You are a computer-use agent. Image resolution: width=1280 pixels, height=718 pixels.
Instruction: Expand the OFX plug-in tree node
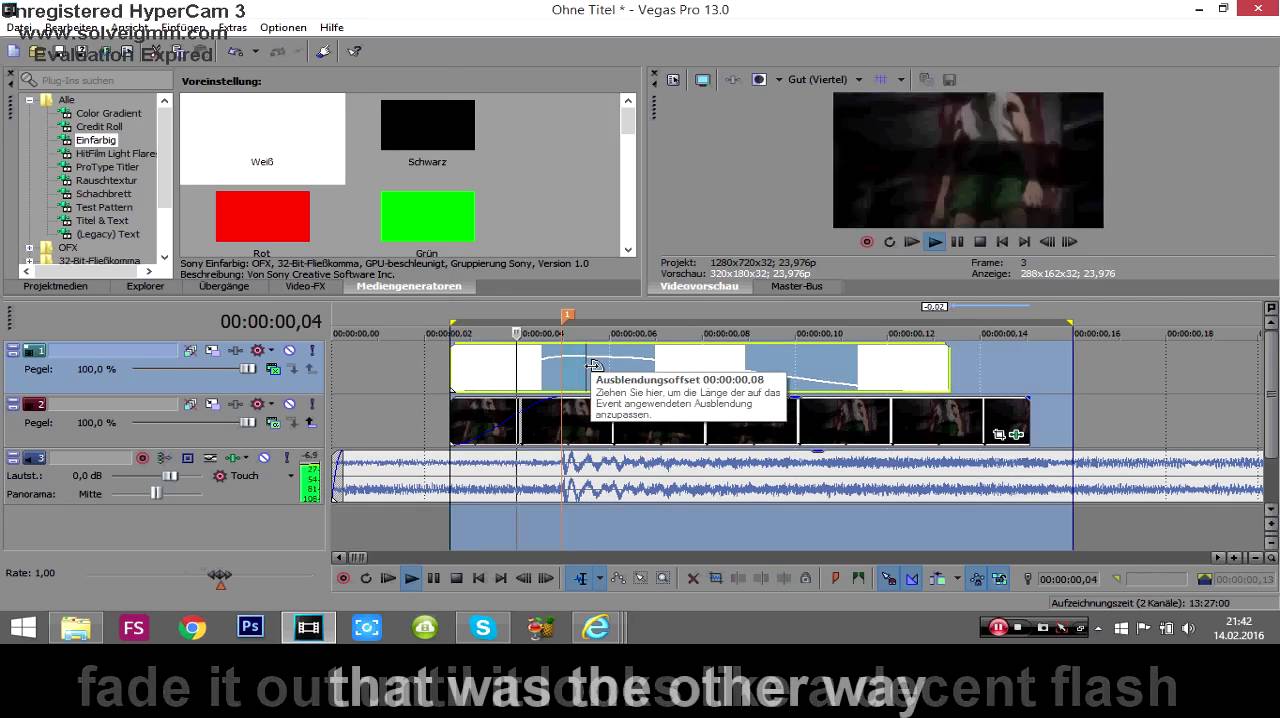(29, 247)
